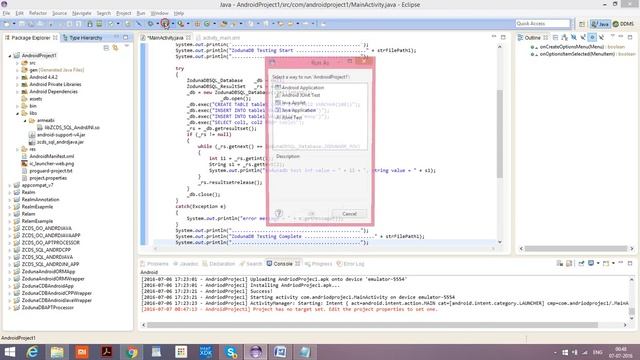The height and width of the screenshot is (360, 640).
Task: Open the File menu
Action: (x=7, y=13)
